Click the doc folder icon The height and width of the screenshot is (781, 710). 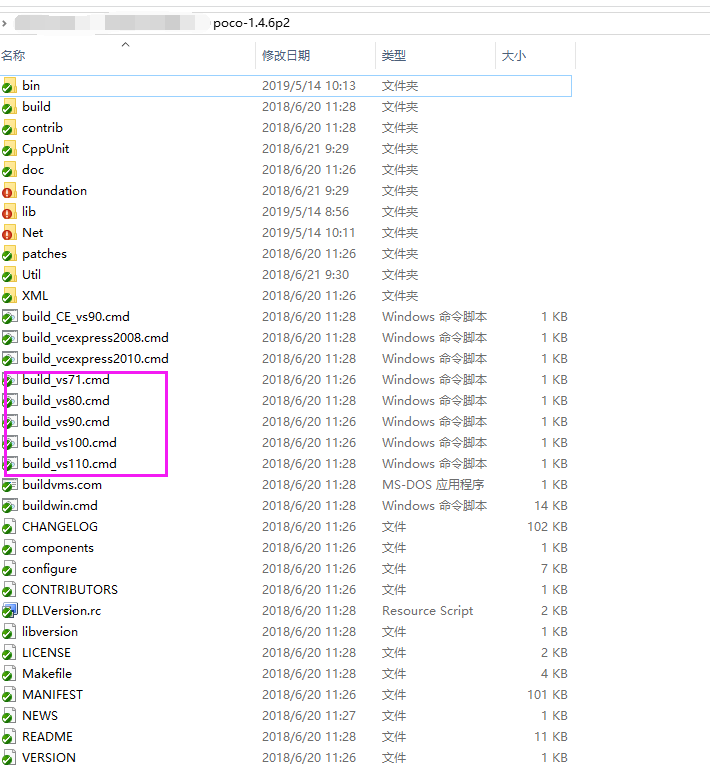[9, 170]
